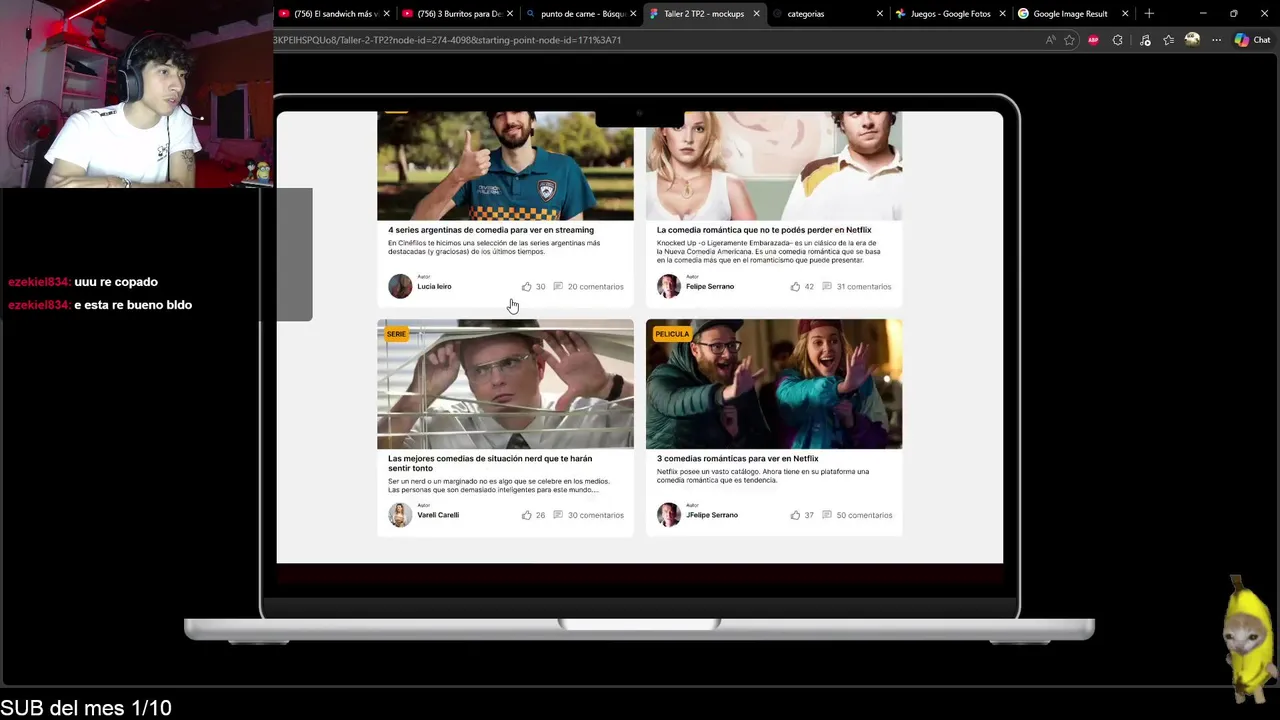
Task: Open author name 'Lucia Ieiro'
Action: 434,287
